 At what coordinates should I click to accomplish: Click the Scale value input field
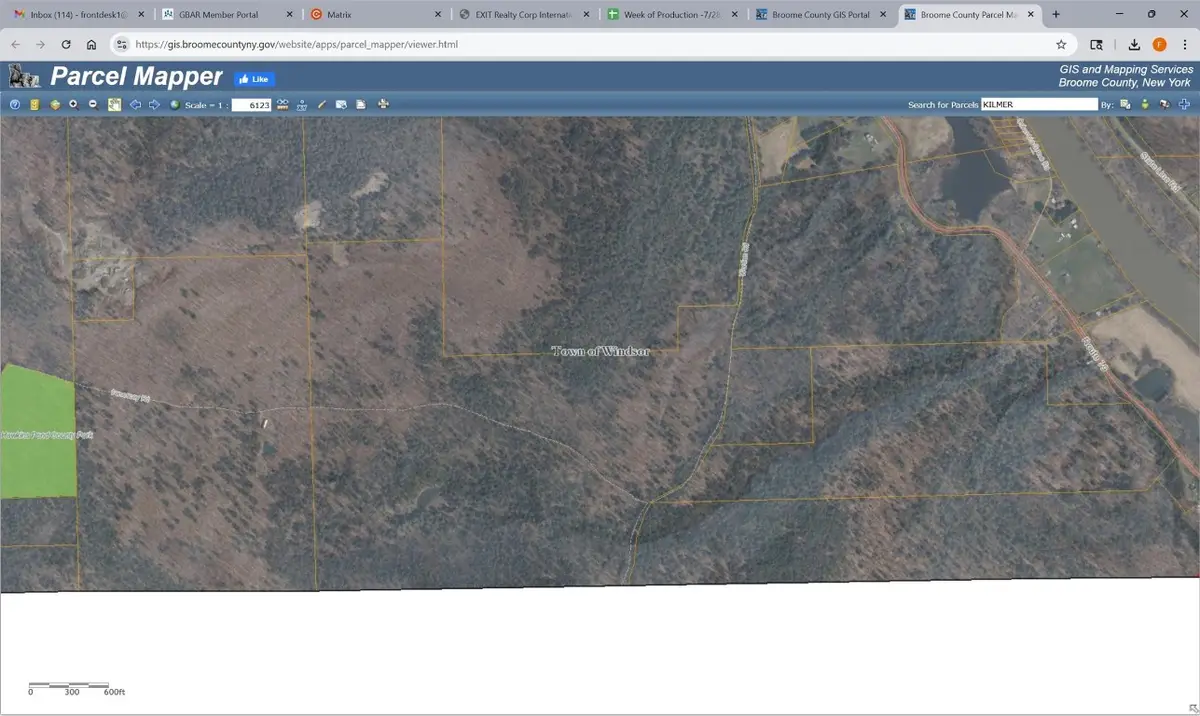pos(251,105)
